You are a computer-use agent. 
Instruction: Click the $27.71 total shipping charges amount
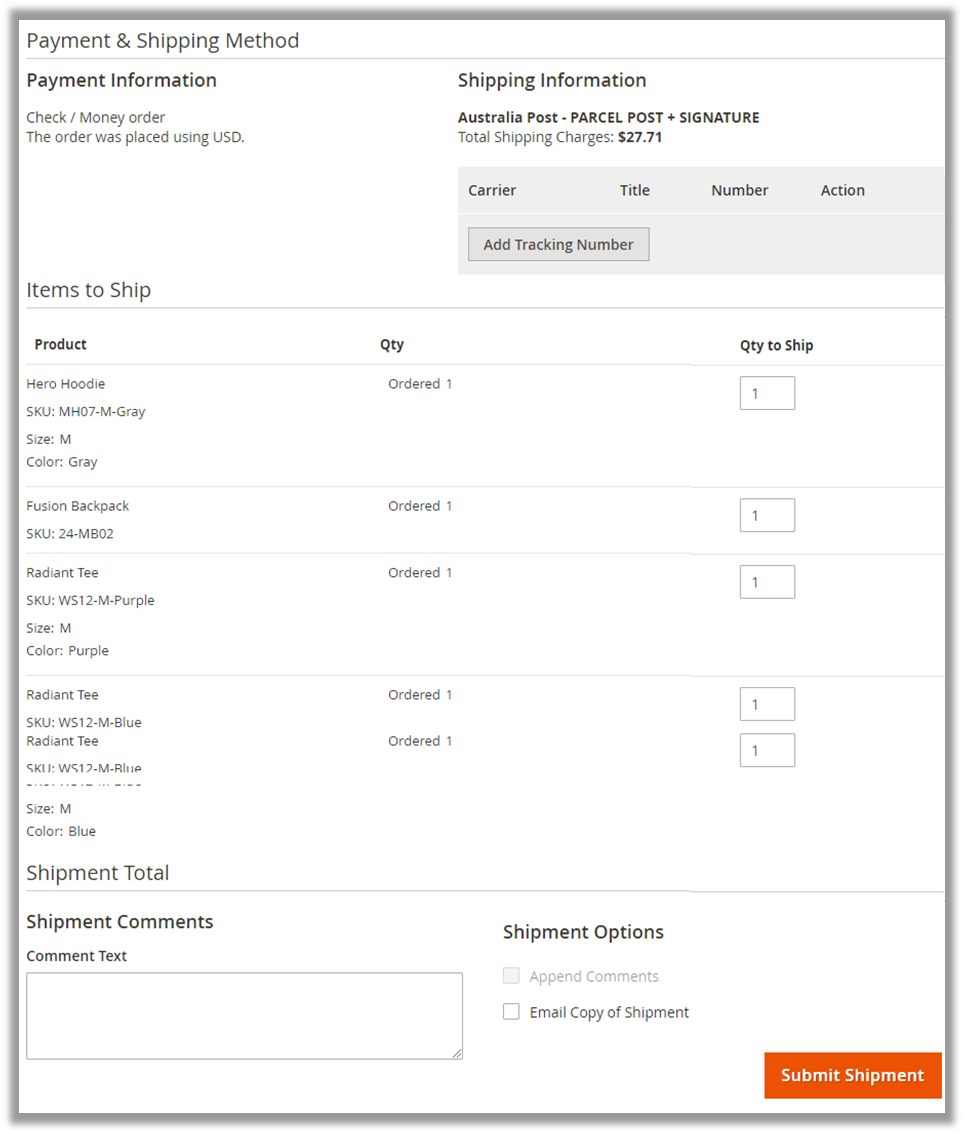640,137
